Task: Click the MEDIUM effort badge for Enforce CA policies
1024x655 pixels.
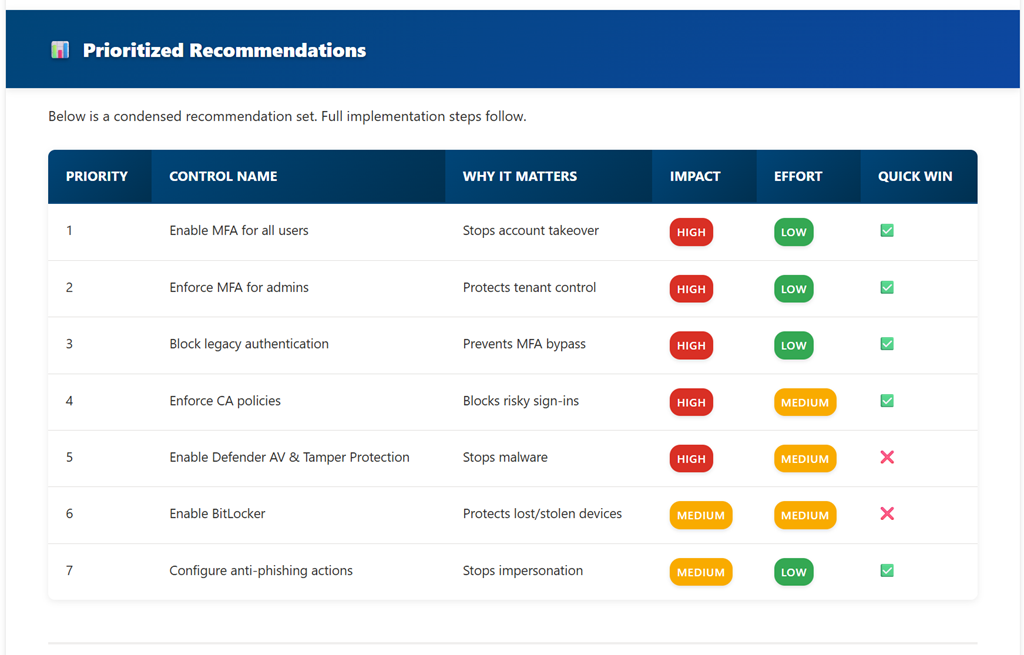Action: point(805,402)
